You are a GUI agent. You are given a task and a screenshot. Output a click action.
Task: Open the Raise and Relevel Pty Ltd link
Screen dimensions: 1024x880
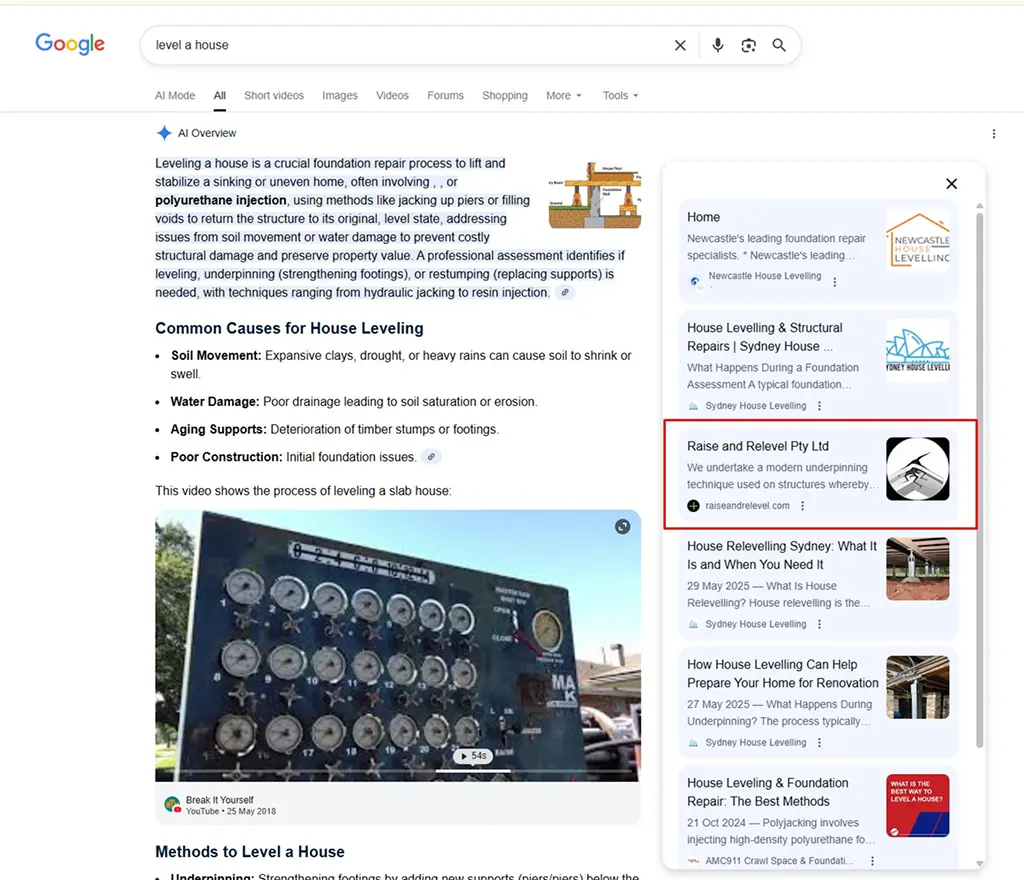point(757,446)
